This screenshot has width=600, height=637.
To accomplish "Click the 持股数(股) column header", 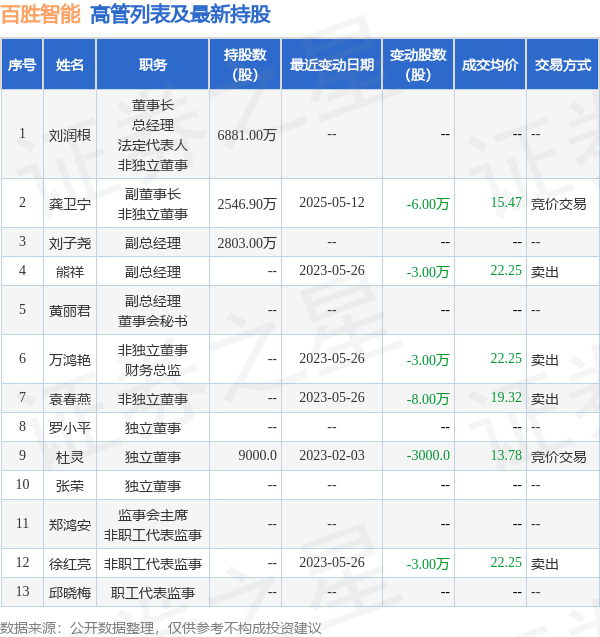I will tap(245, 64).
